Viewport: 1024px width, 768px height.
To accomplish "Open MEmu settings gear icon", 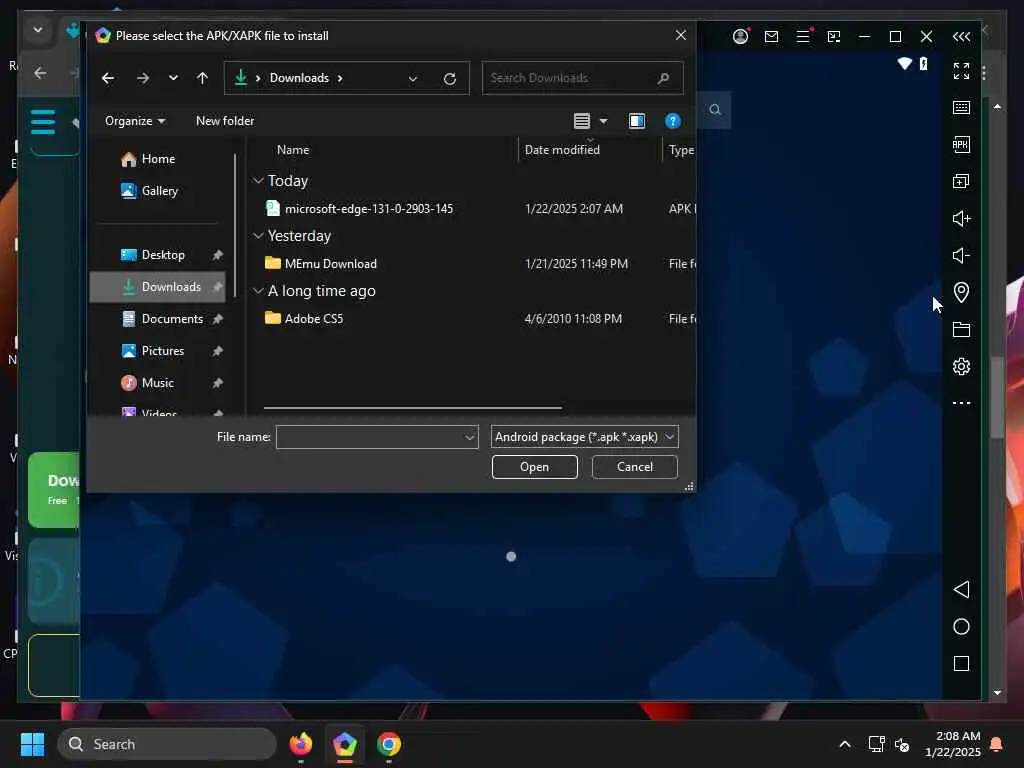I will pyautogui.click(x=961, y=366).
